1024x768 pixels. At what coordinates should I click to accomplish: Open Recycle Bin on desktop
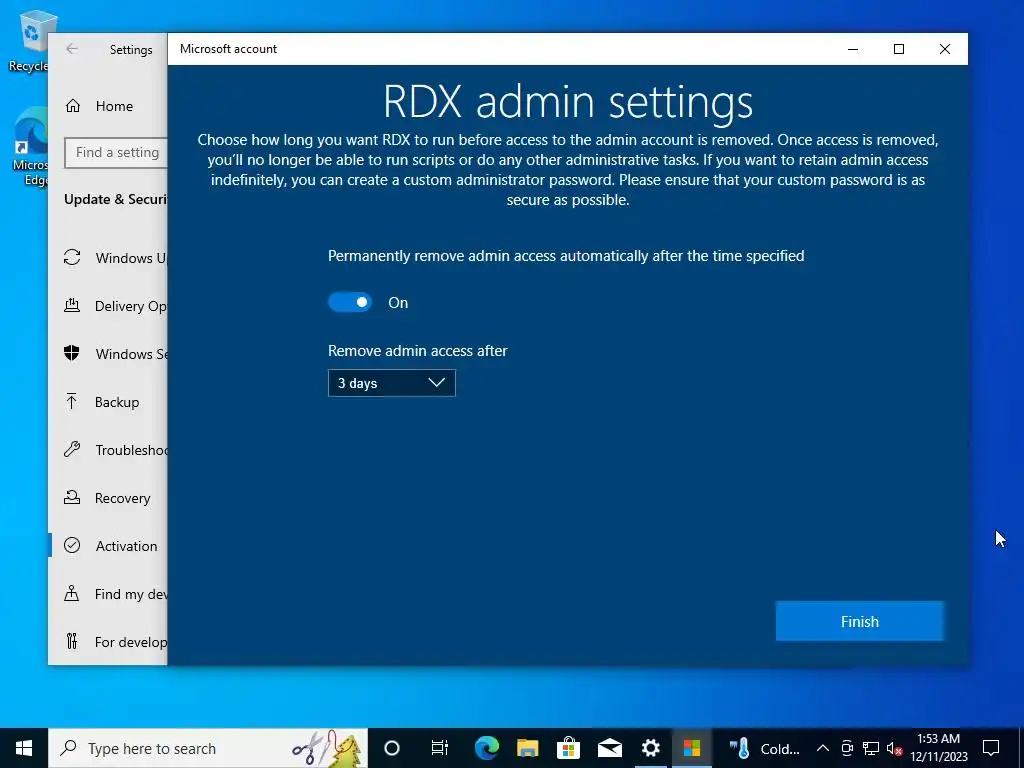click(28, 40)
